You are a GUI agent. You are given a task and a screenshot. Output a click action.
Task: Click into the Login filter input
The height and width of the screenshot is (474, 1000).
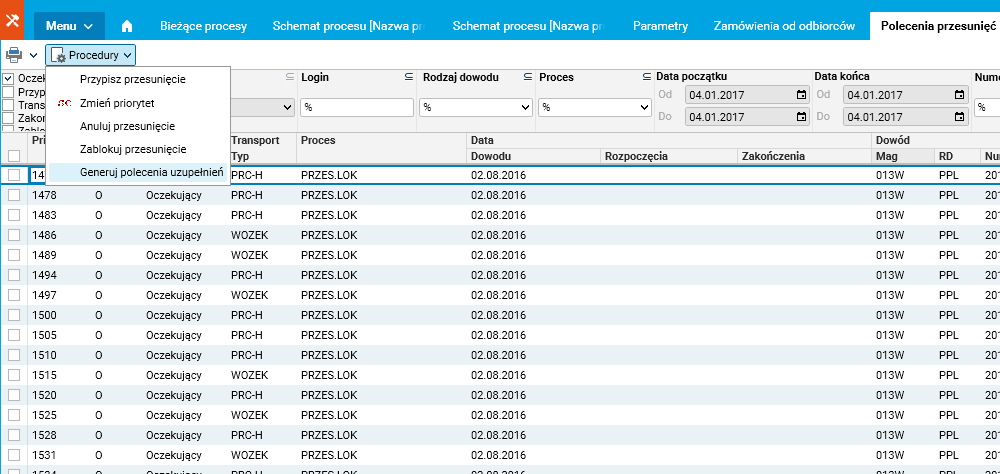[357, 107]
